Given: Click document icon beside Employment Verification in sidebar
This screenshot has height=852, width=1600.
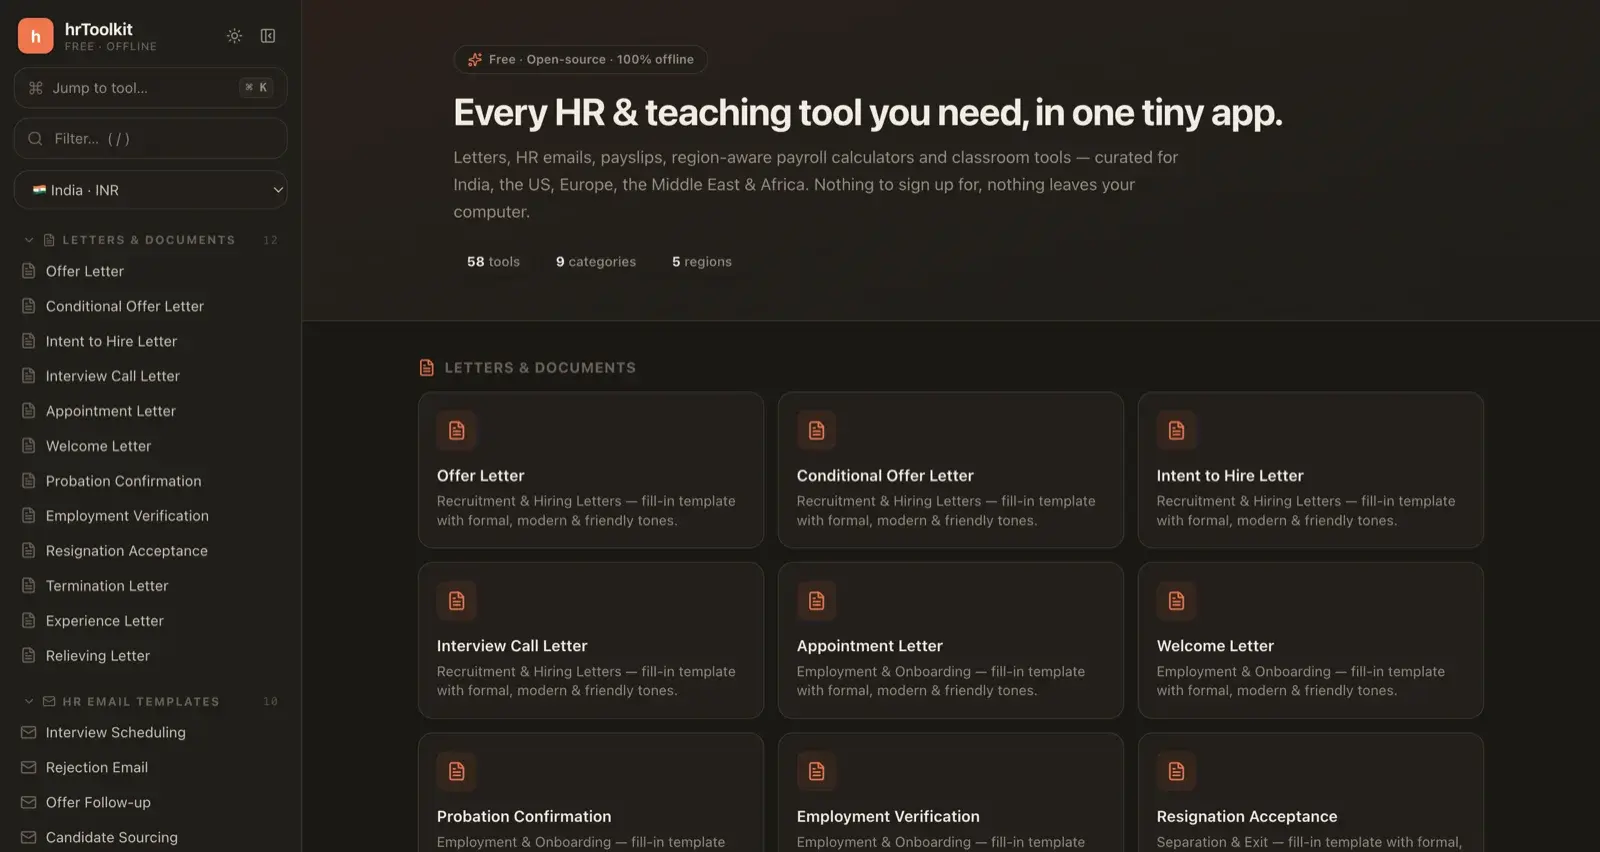Looking at the screenshot, I should [29, 516].
